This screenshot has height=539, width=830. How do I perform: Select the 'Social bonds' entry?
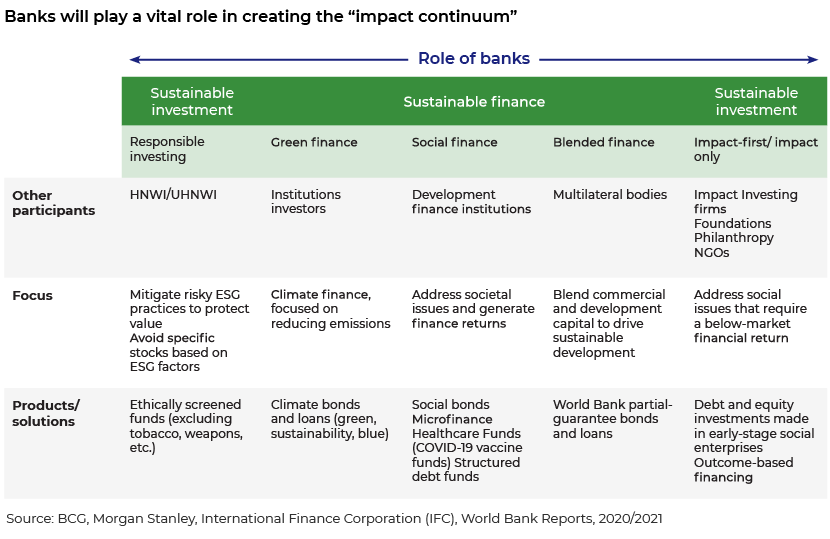click(x=450, y=405)
